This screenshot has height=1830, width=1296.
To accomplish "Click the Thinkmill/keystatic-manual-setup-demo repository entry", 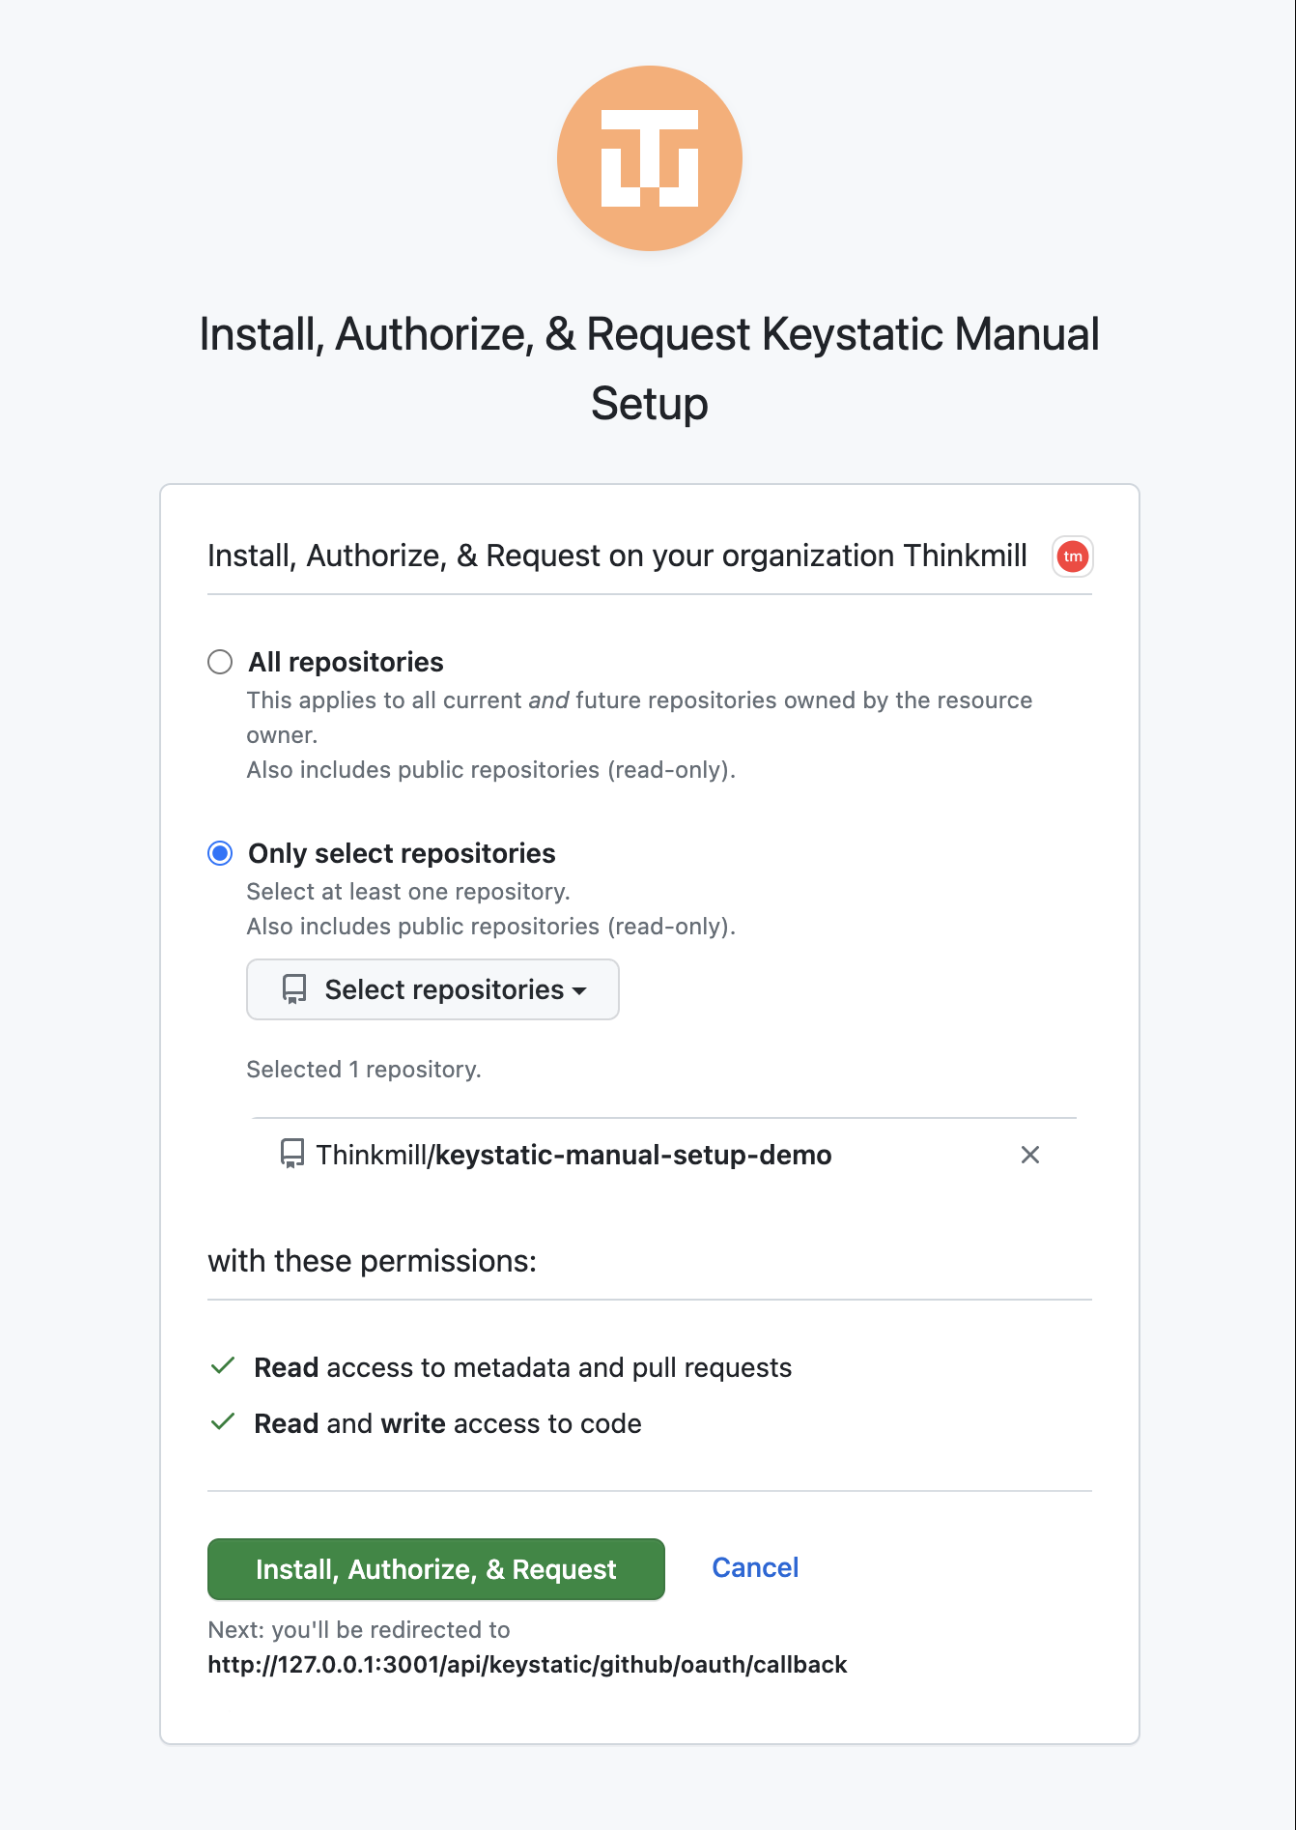I will point(574,1155).
